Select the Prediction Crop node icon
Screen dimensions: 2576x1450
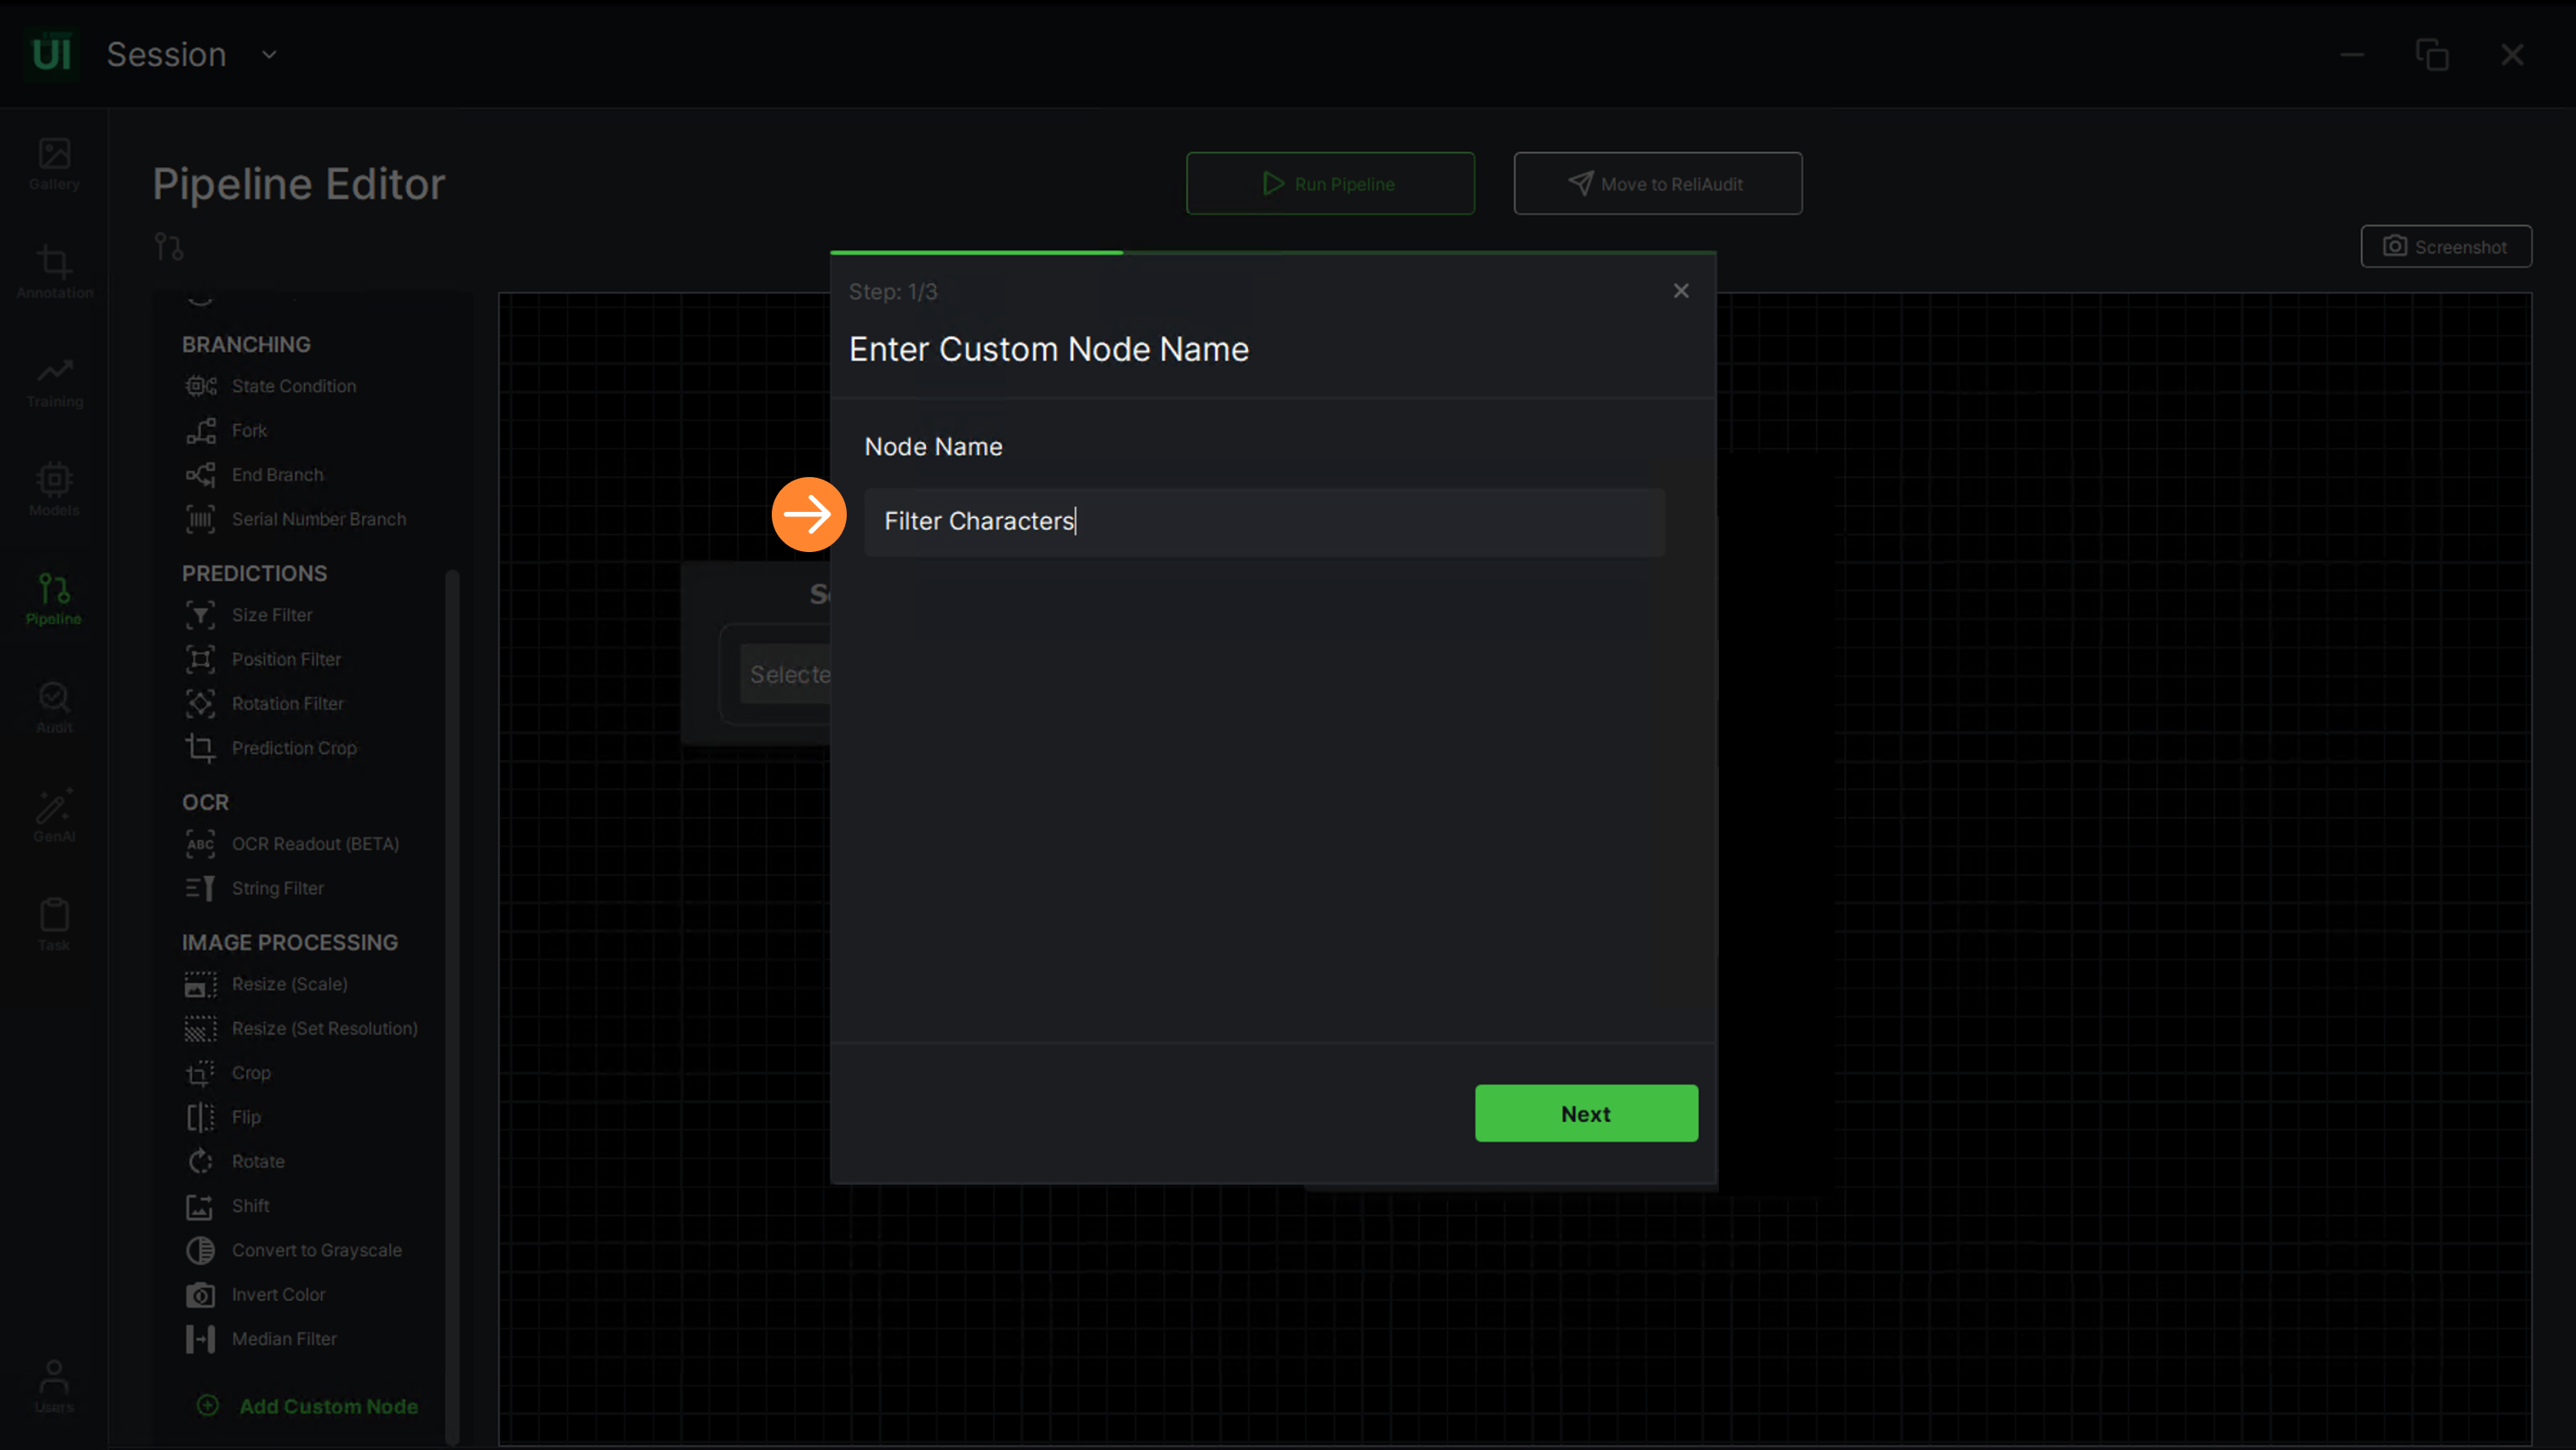point(200,748)
